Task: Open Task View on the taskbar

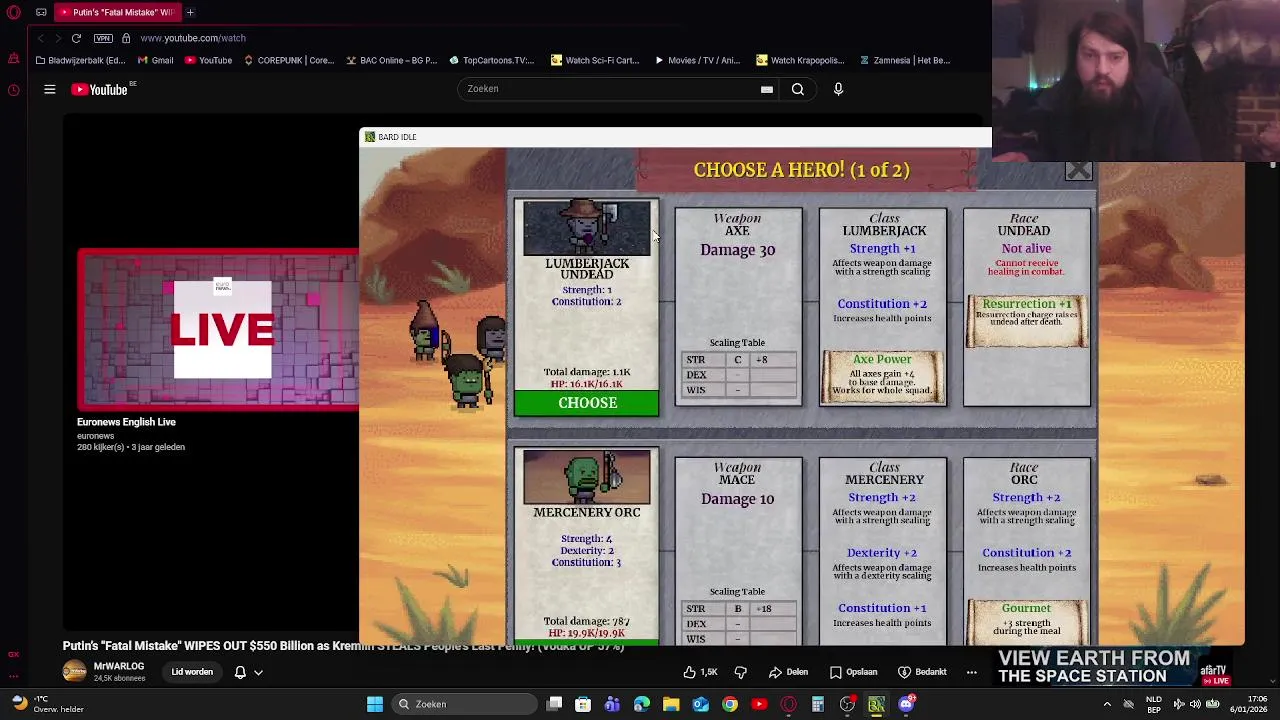Action: [x=555, y=704]
